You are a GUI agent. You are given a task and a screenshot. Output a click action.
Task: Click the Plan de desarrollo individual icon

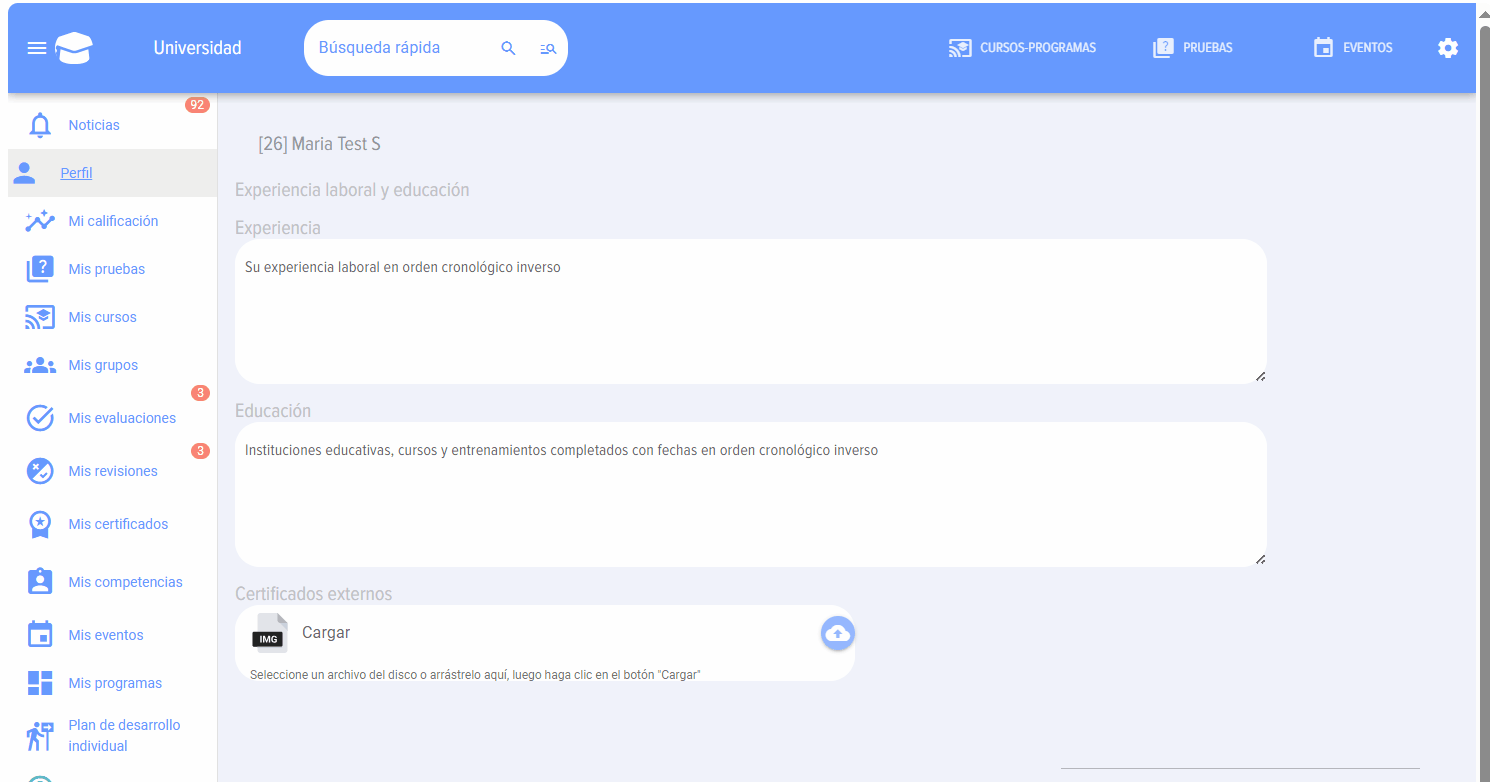(x=40, y=735)
